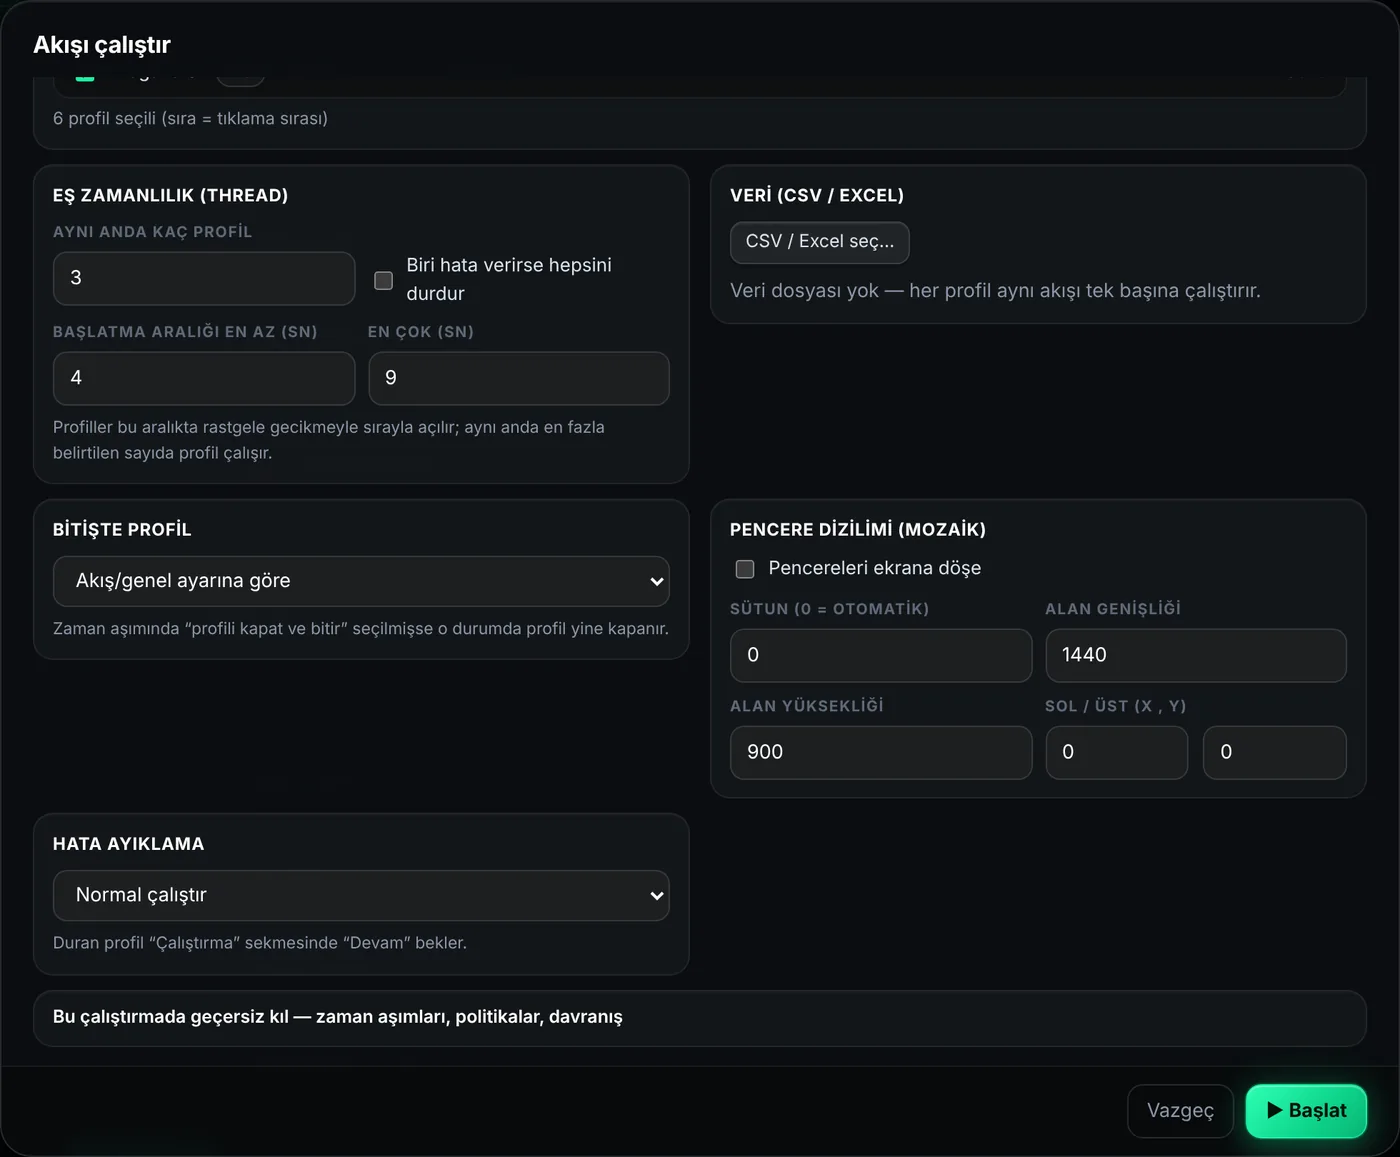Viewport: 1400px width, 1157px height.
Task: Click the "6 profil seçili" status text
Action: click(x=190, y=118)
